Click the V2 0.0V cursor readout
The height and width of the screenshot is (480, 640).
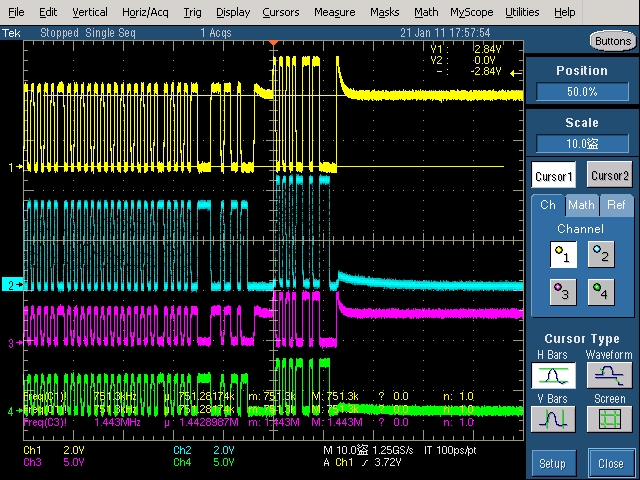(463, 60)
